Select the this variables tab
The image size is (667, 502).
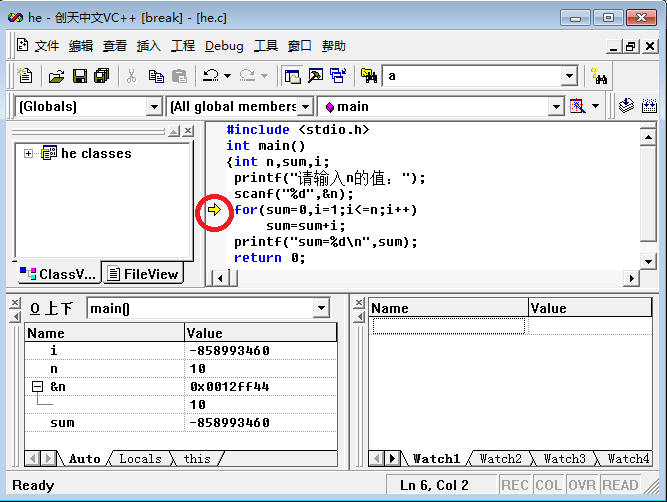click(197, 459)
